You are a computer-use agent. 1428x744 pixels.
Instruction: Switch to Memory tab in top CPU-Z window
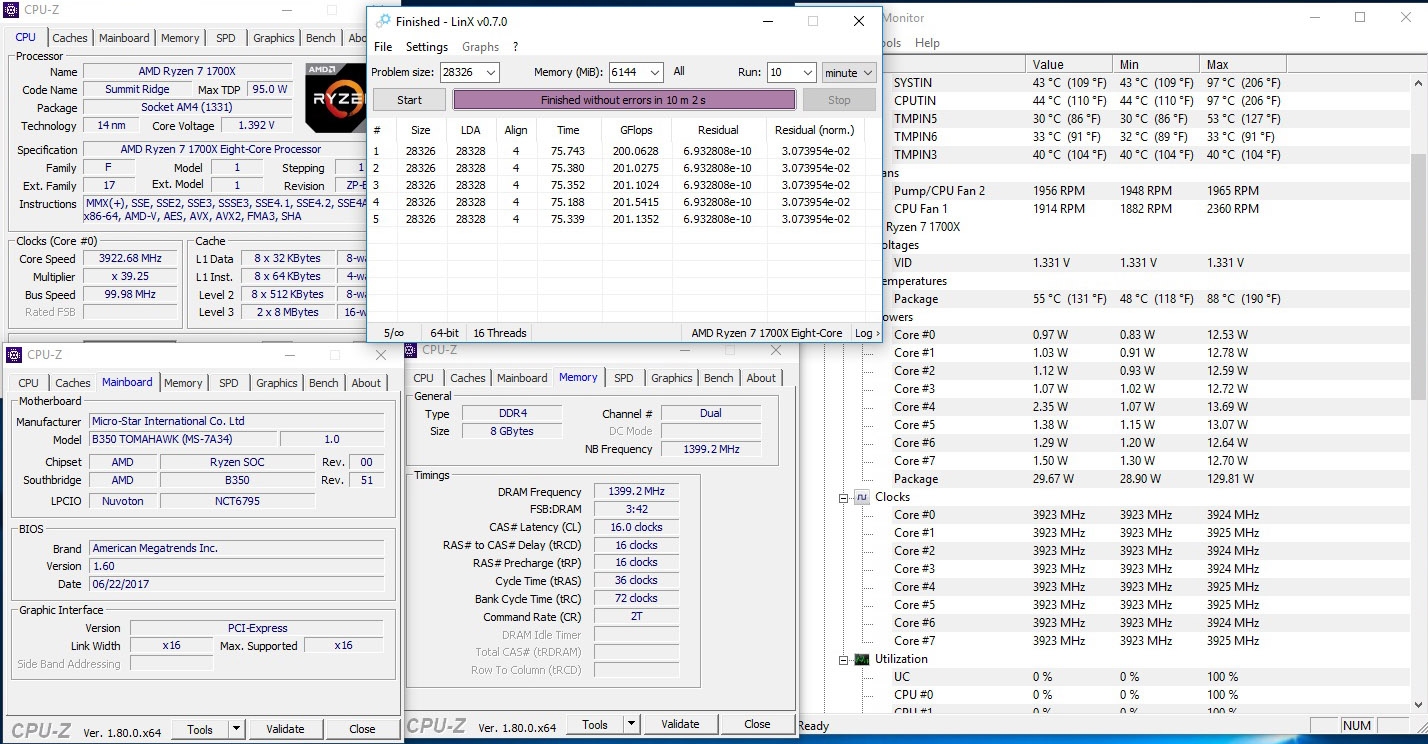[x=180, y=38]
